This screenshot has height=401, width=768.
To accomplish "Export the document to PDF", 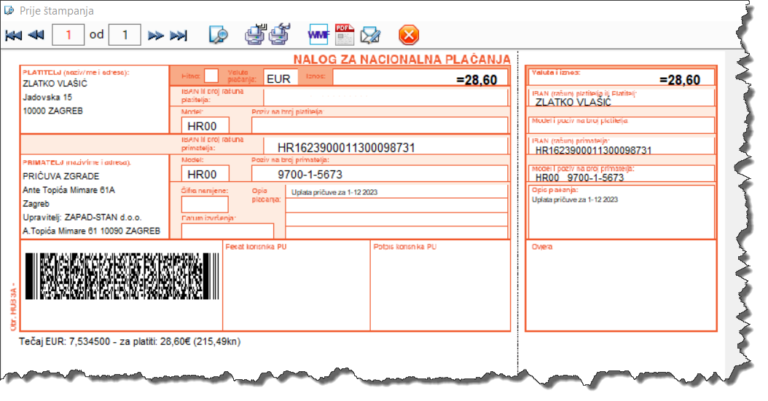I will coord(345,35).
